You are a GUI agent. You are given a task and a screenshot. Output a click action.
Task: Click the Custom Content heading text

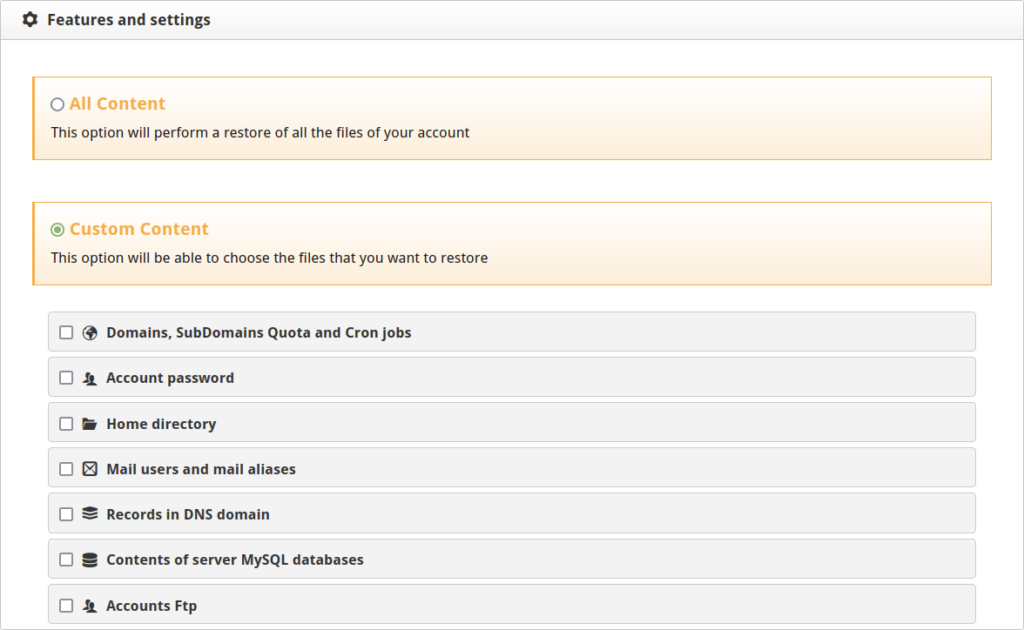tap(139, 229)
